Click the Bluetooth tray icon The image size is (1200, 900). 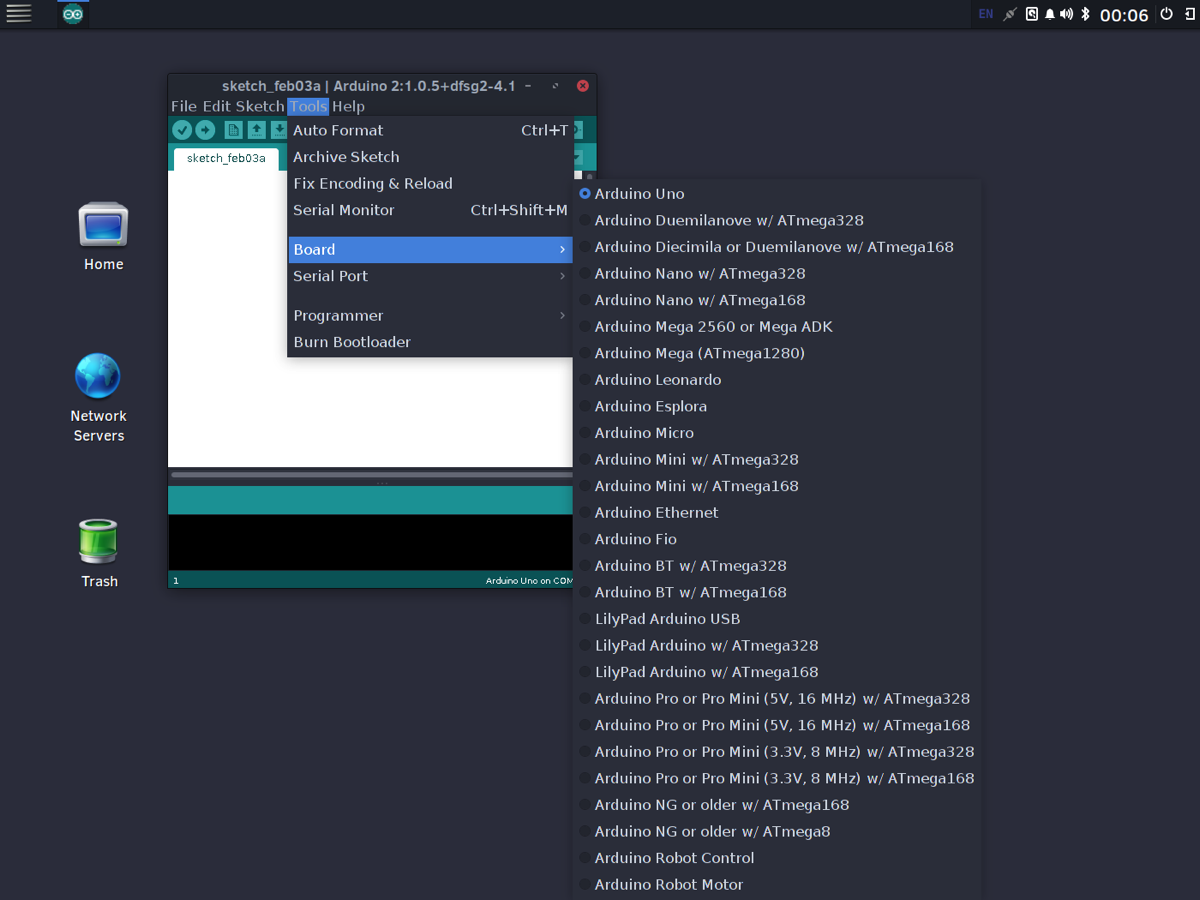tap(1085, 14)
